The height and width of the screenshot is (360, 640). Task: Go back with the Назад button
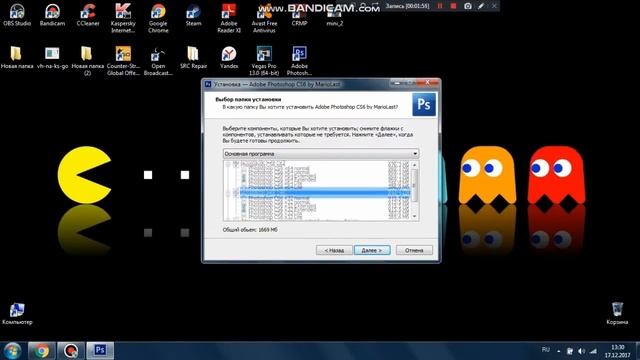pos(334,250)
